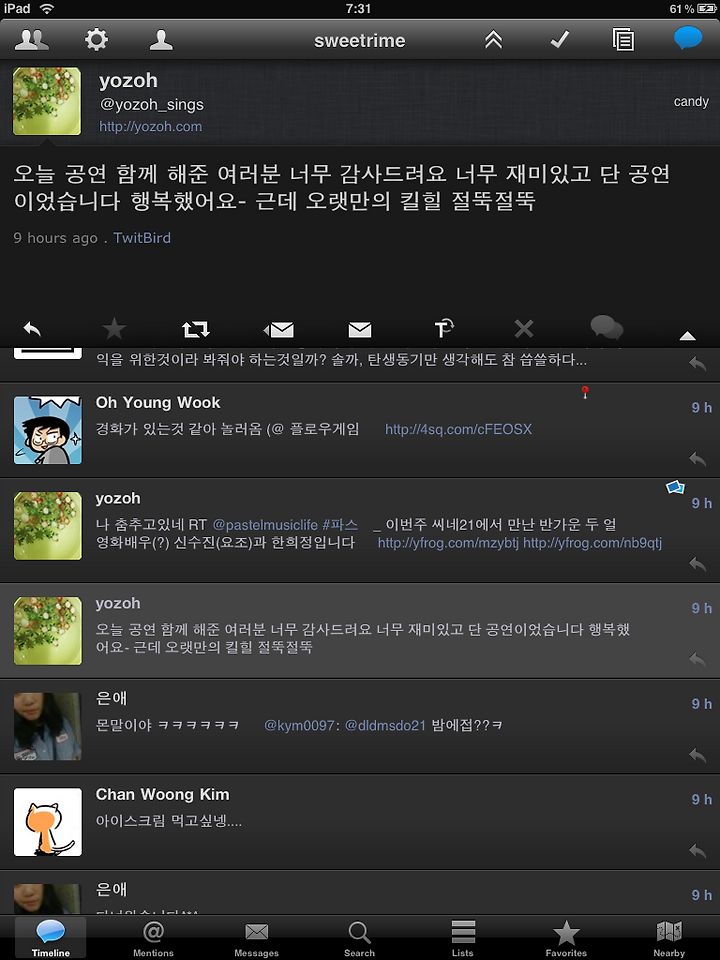Tap the reply arrow in tweet action bar
720x960 pixels.
[x=32, y=329]
